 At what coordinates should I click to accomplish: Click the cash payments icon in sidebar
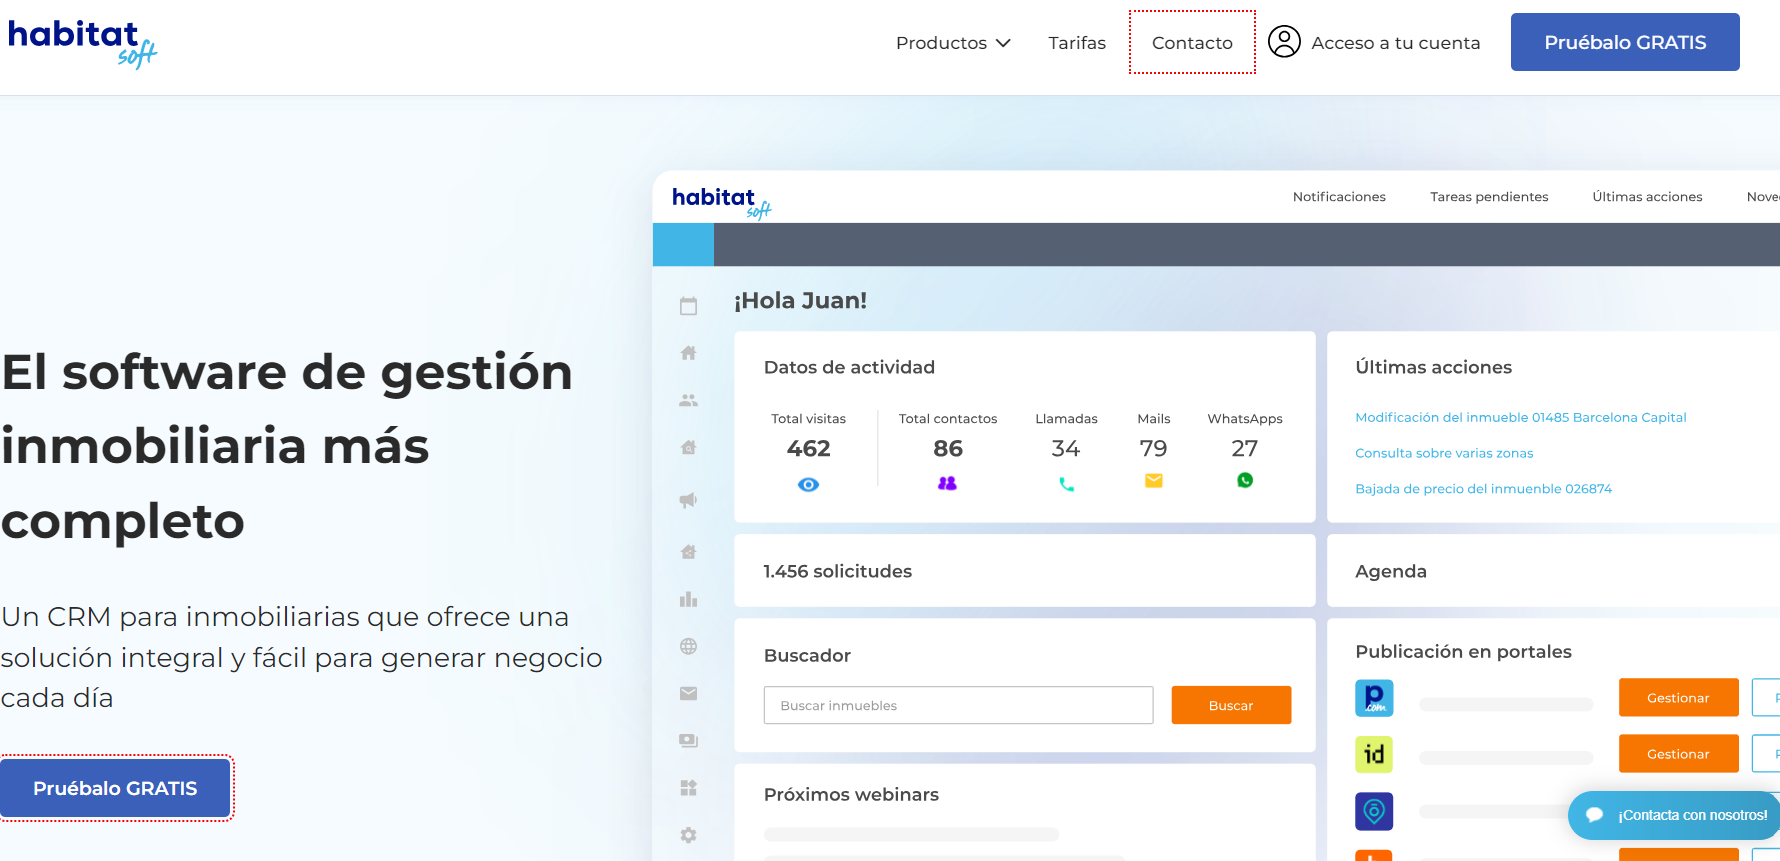pyautogui.click(x=688, y=741)
